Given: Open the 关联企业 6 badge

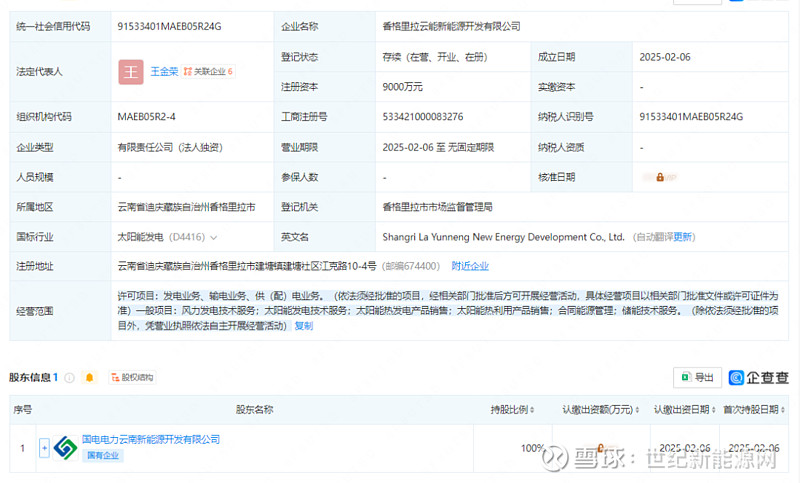Looking at the screenshot, I should (x=208, y=71).
